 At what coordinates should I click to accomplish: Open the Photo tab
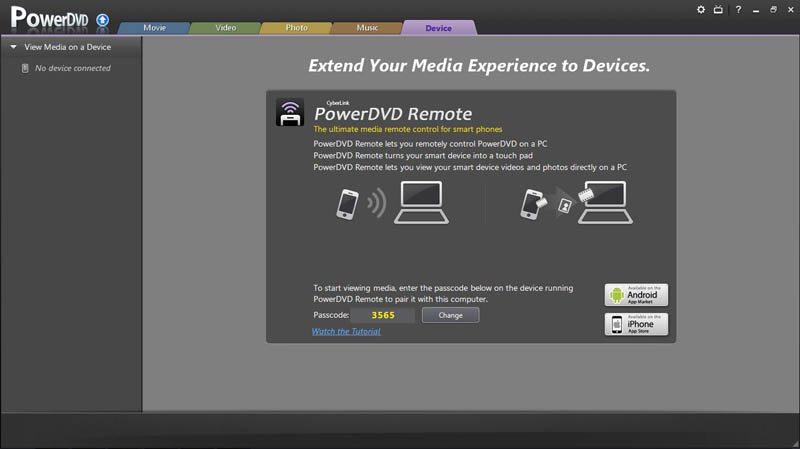(296, 28)
